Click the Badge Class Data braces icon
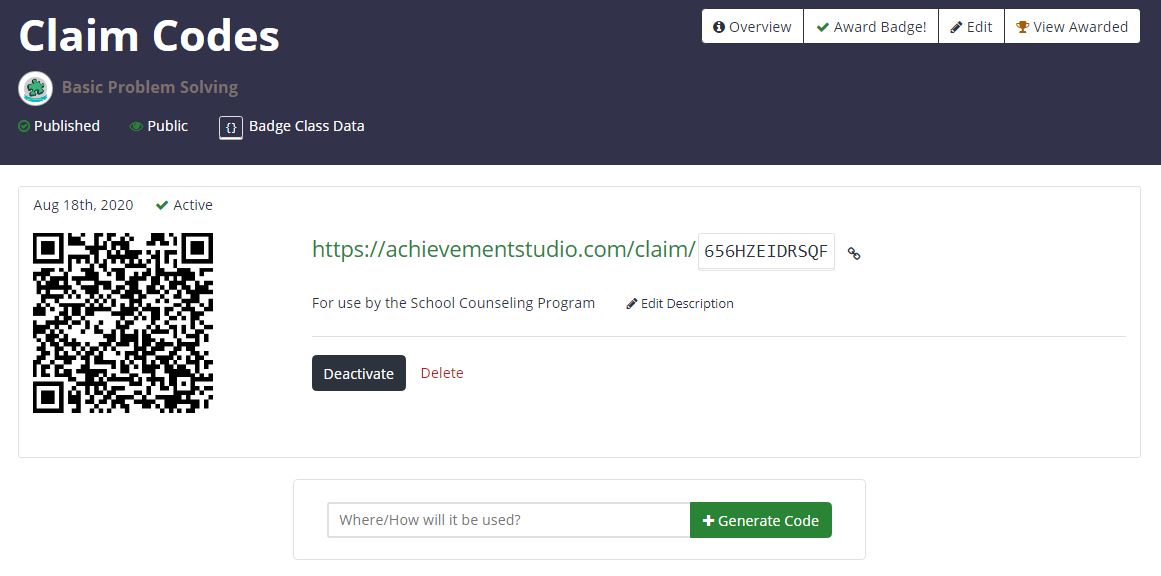The image size is (1161, 576). (231, 127)
